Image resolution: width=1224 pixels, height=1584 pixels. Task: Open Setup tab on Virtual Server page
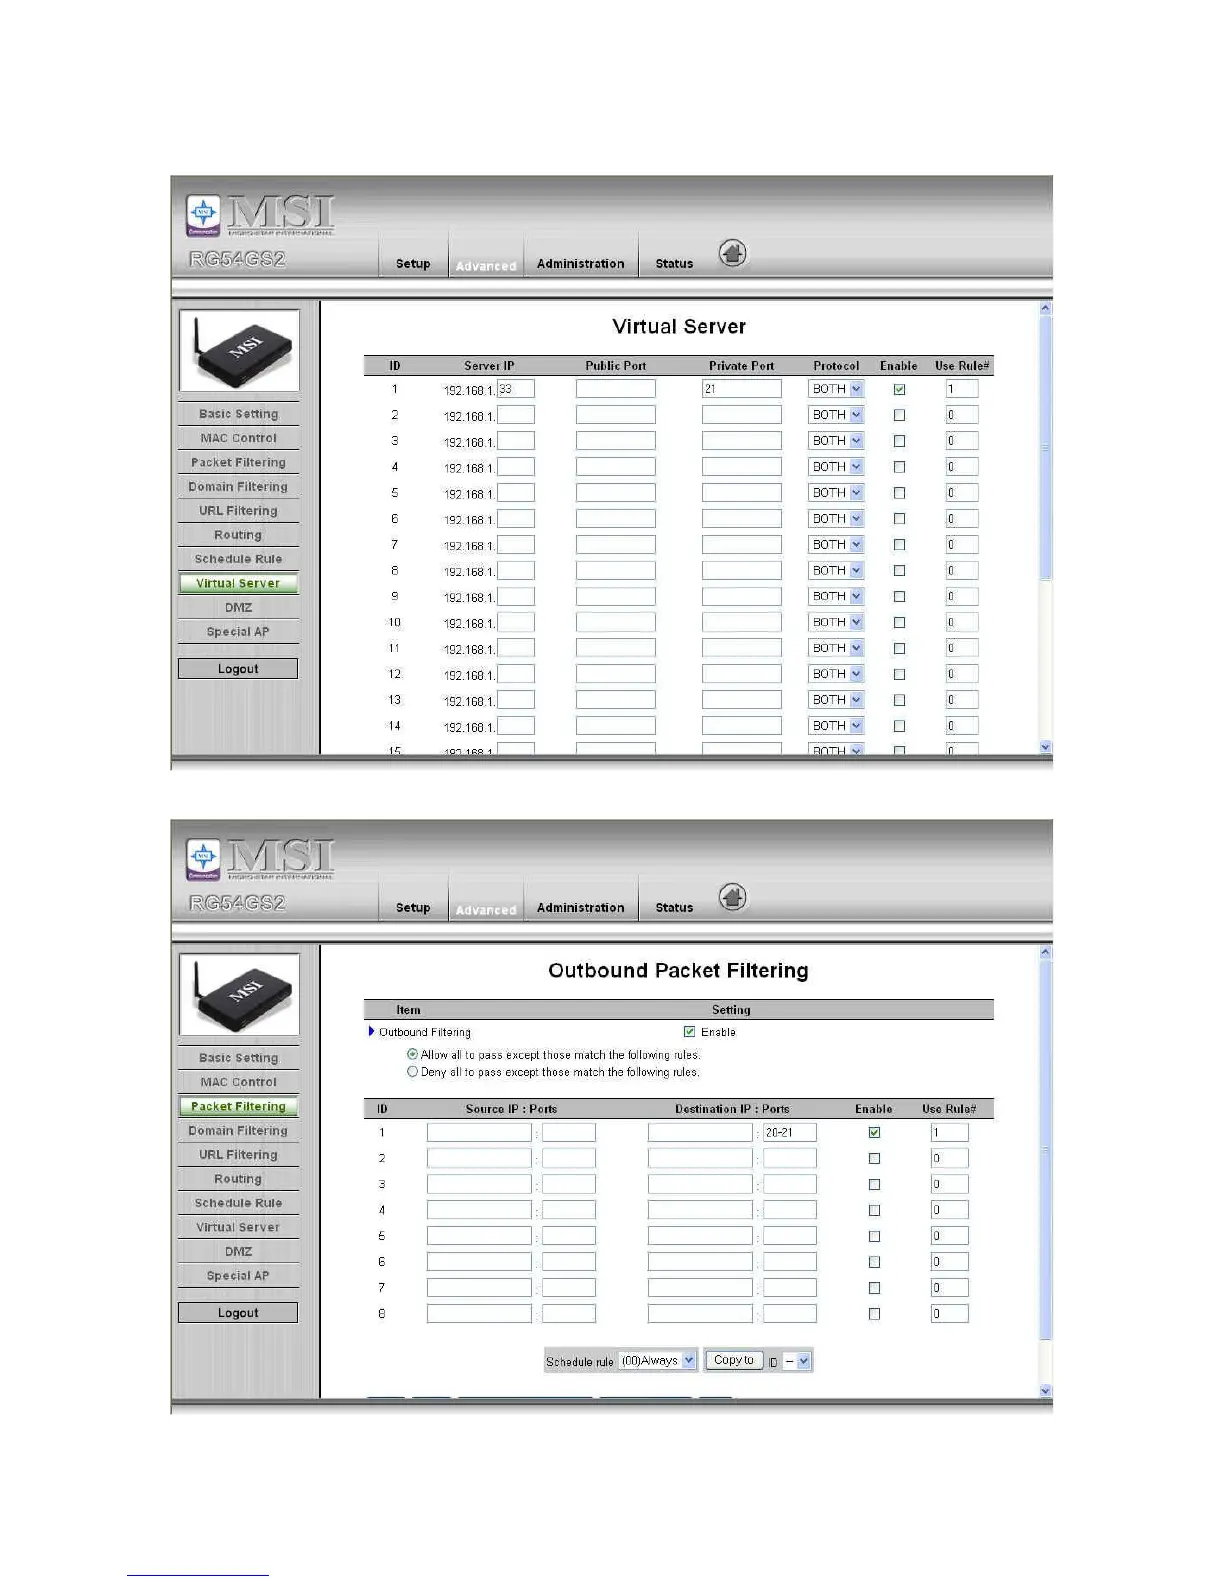[413, 264]
